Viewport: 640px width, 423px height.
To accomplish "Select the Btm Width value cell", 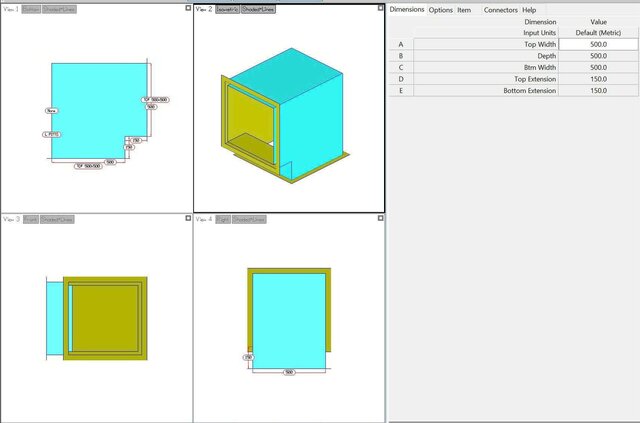I will tap(598, 67).
